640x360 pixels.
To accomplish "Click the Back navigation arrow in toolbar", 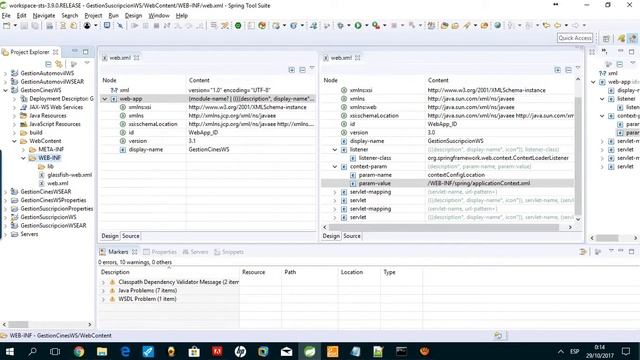I will click(557, 25).
